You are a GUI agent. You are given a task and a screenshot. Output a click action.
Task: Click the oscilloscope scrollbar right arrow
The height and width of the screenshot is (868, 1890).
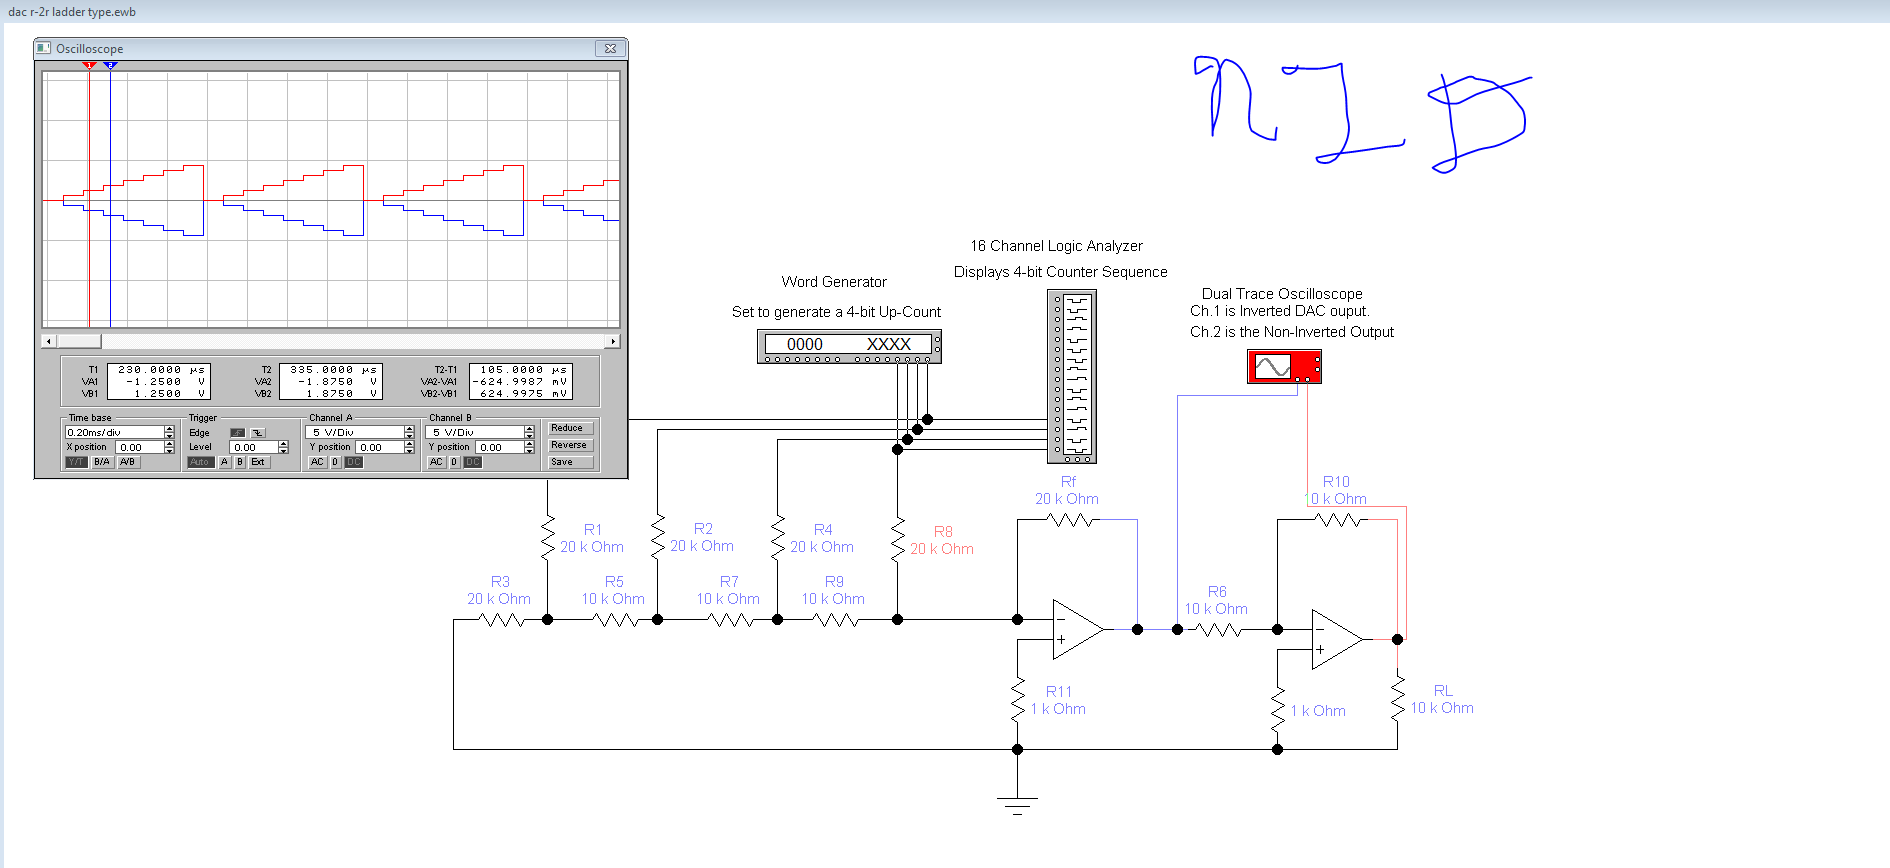(613, 341)
